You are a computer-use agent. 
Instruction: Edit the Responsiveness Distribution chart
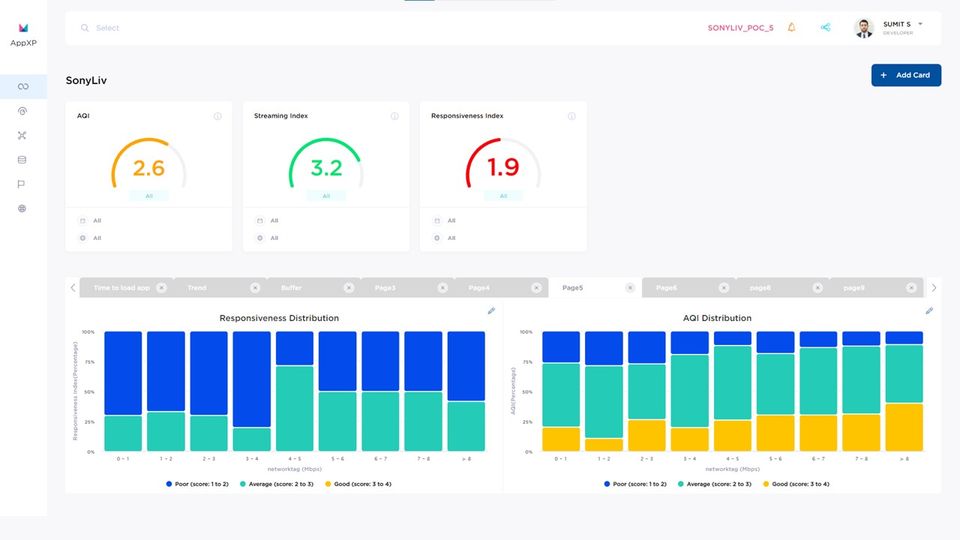[491, 311]
